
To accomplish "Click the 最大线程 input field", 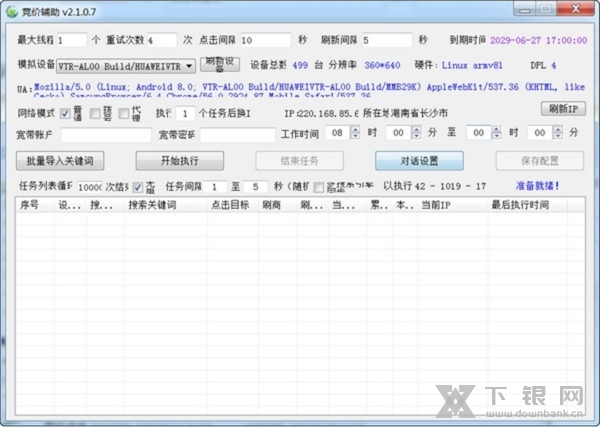I will tap(72, 40).
